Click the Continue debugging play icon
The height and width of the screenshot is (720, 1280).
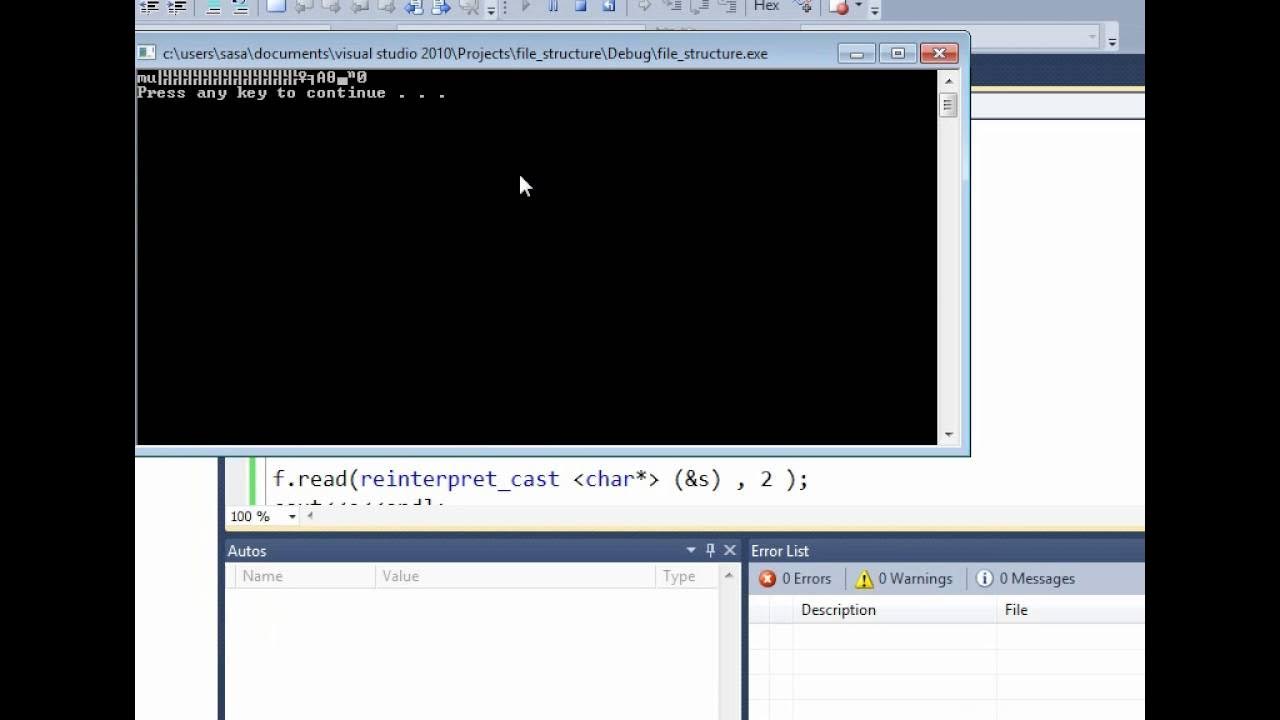tap(526, 6)
